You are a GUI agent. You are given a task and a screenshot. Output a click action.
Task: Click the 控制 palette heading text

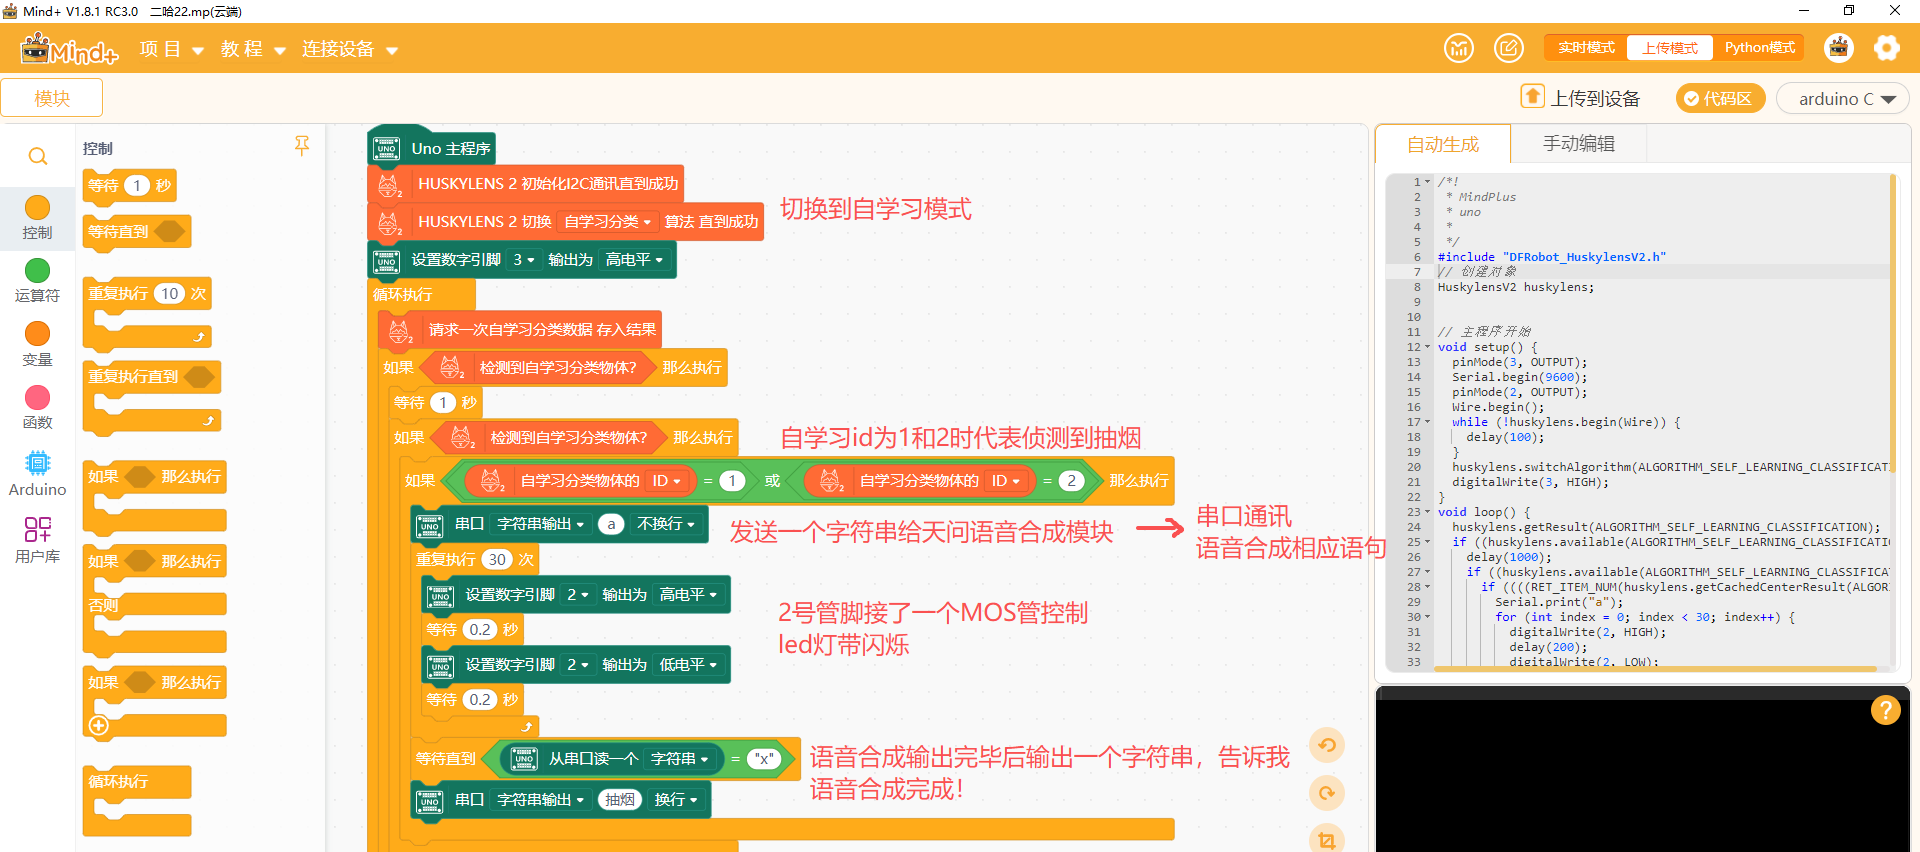pyautogui.click(x=97, y=148)
